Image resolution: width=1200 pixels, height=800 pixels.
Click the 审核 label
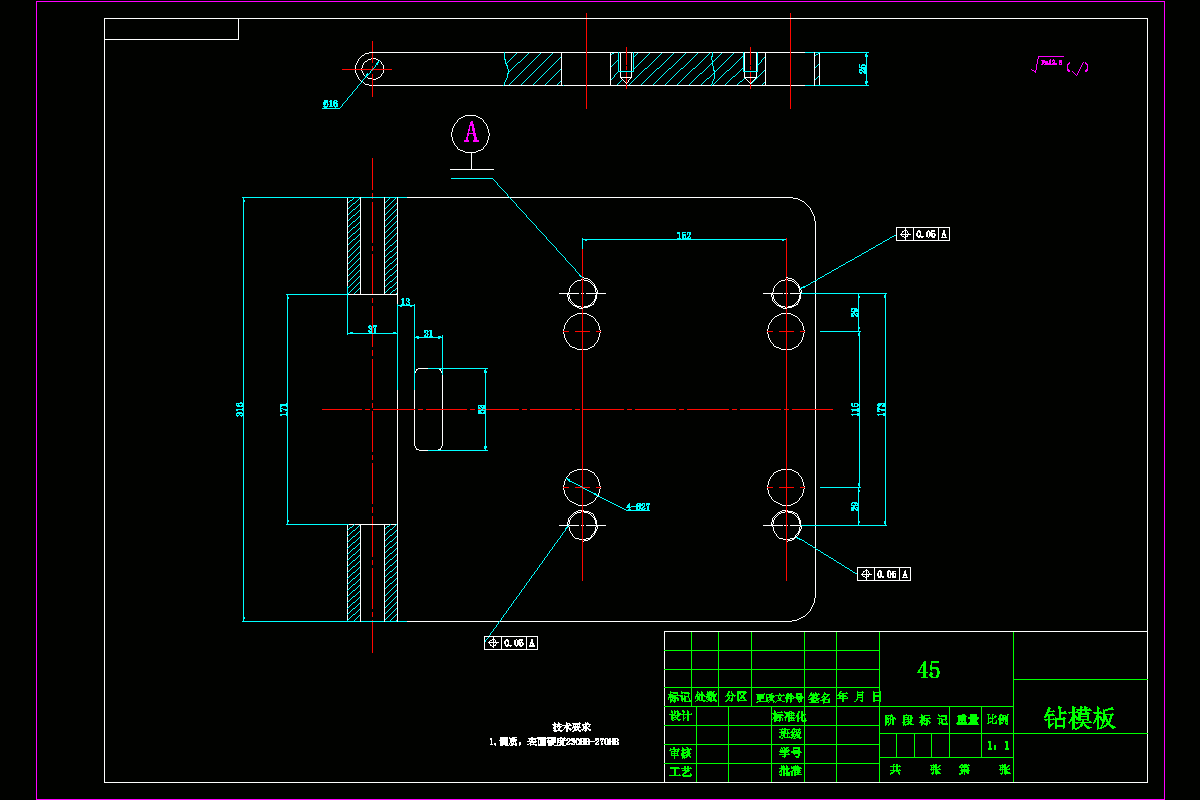coord(680,752)
